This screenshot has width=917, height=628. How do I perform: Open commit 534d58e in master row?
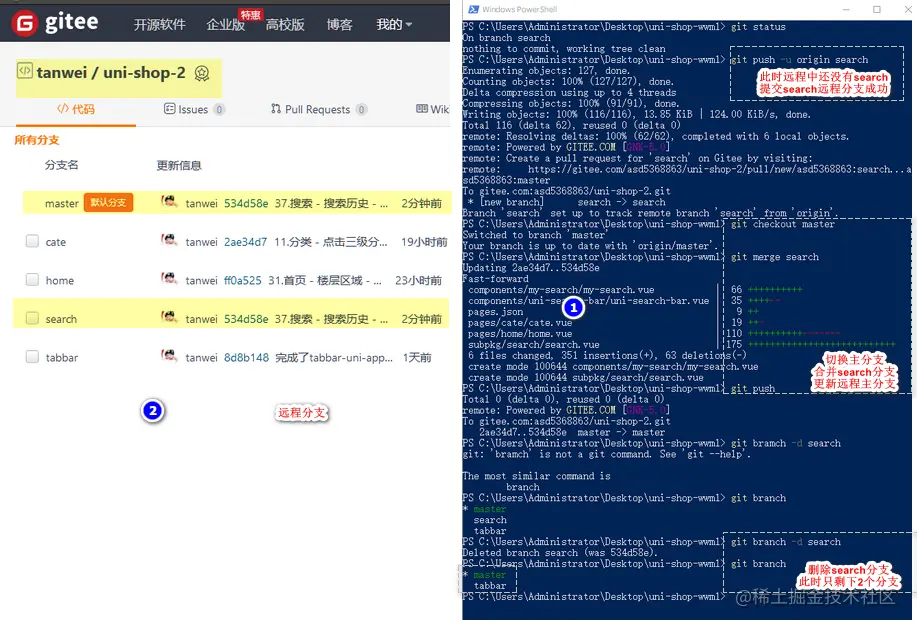tap(246, 203)
